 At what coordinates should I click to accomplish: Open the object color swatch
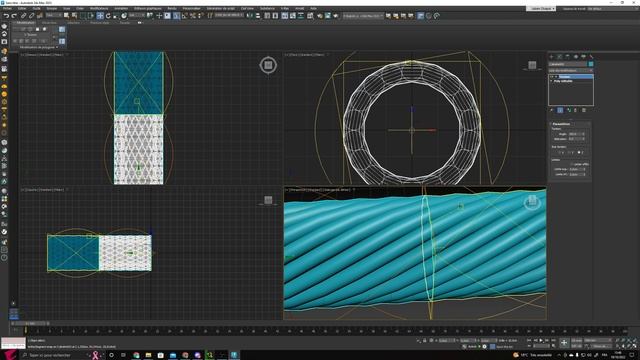(x=591, y=64)
